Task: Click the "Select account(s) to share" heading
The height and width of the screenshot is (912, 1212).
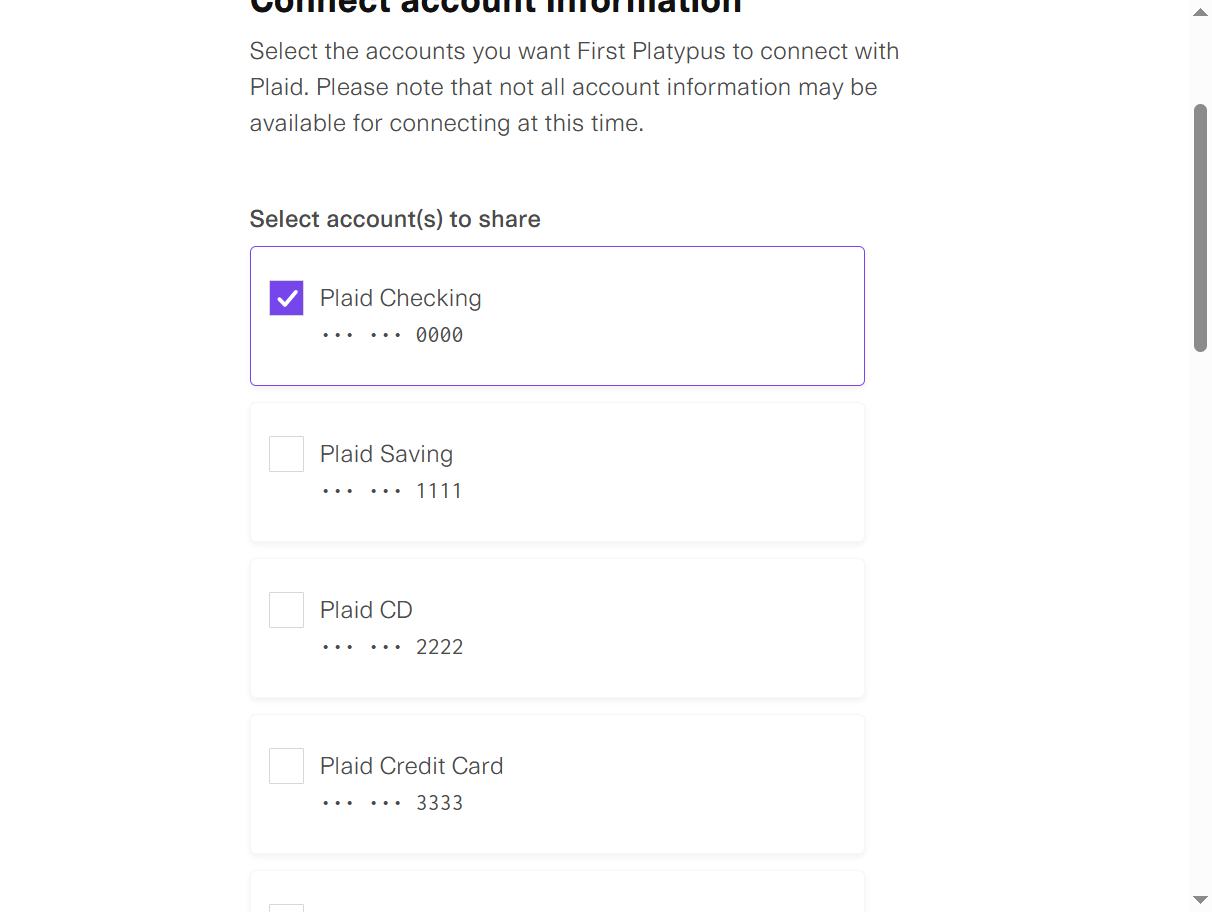Action: pyautogui.click(x=395, y=219)
